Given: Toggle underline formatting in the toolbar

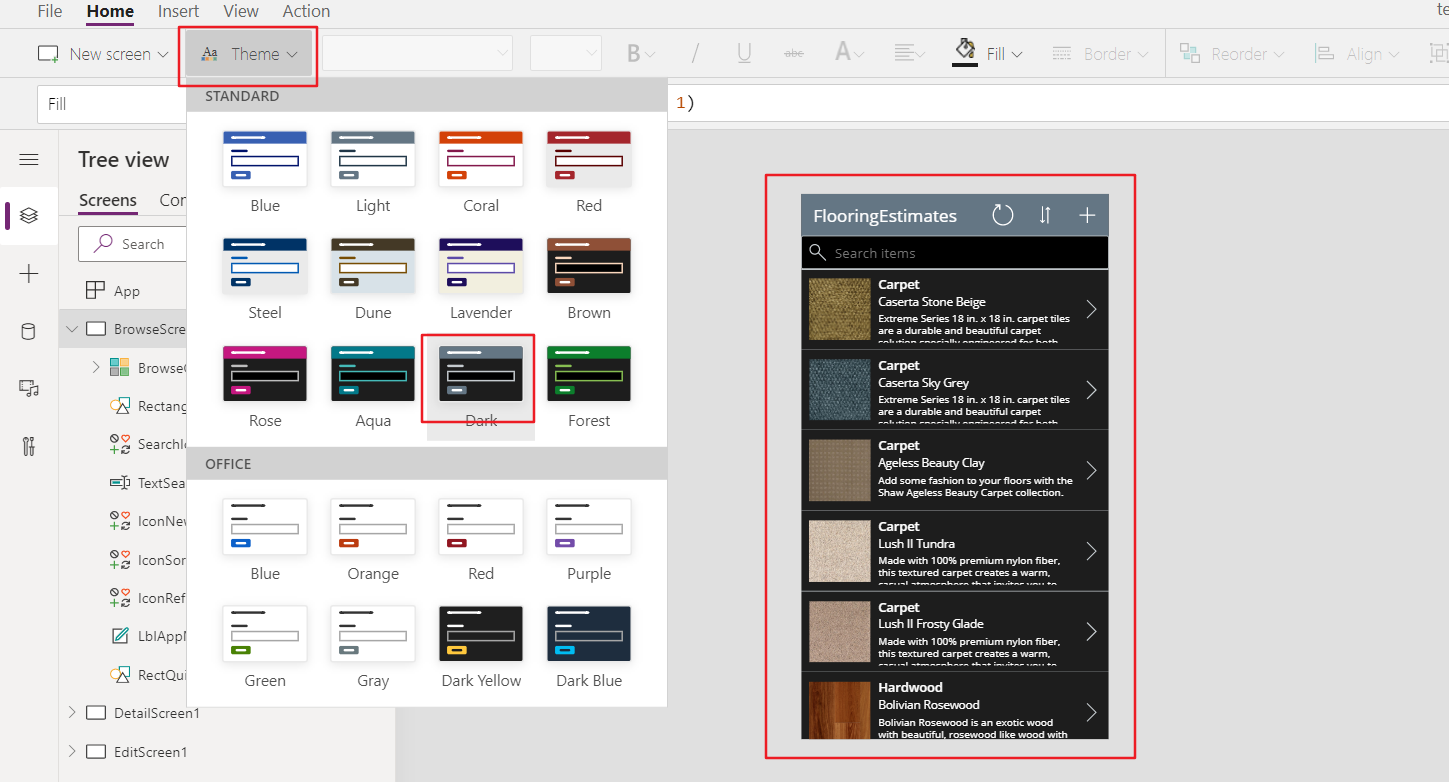Looking at the screenshot, I should [743, 52].
